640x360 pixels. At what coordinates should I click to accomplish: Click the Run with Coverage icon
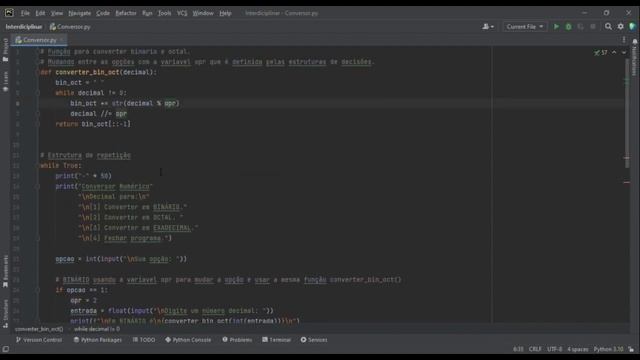(580, 27)
